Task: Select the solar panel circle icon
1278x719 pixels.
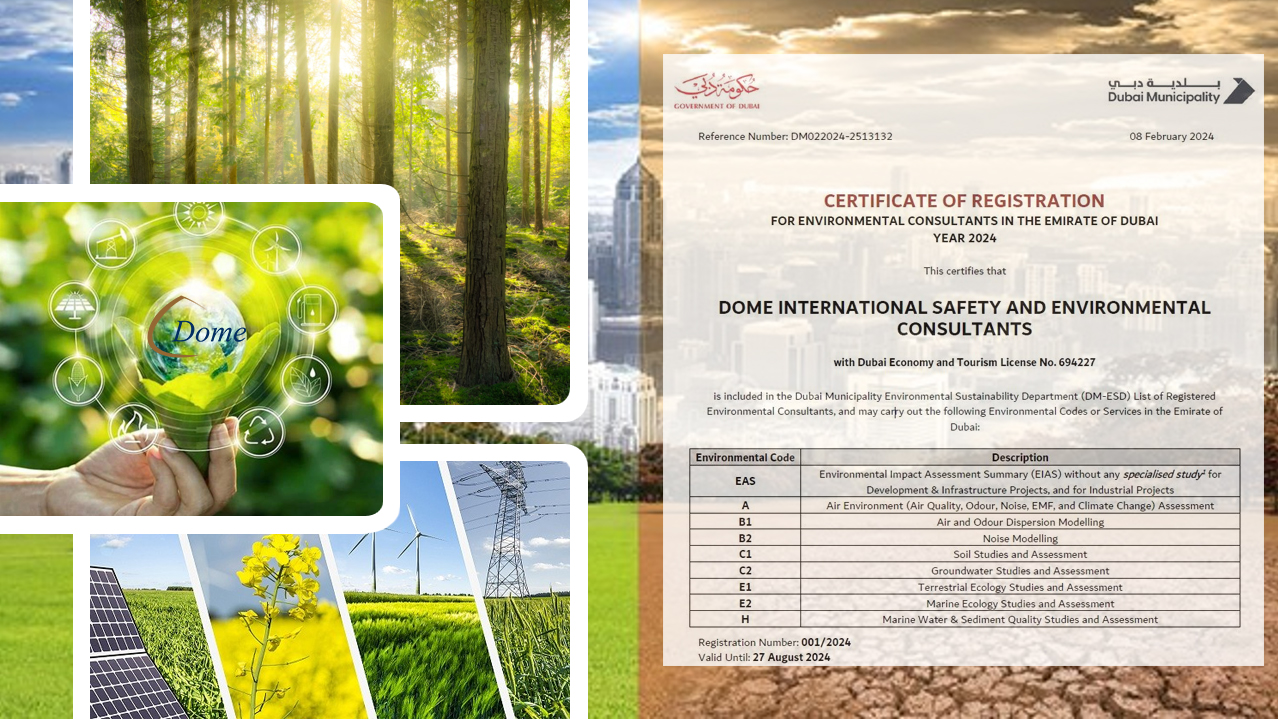Action: 73,307
